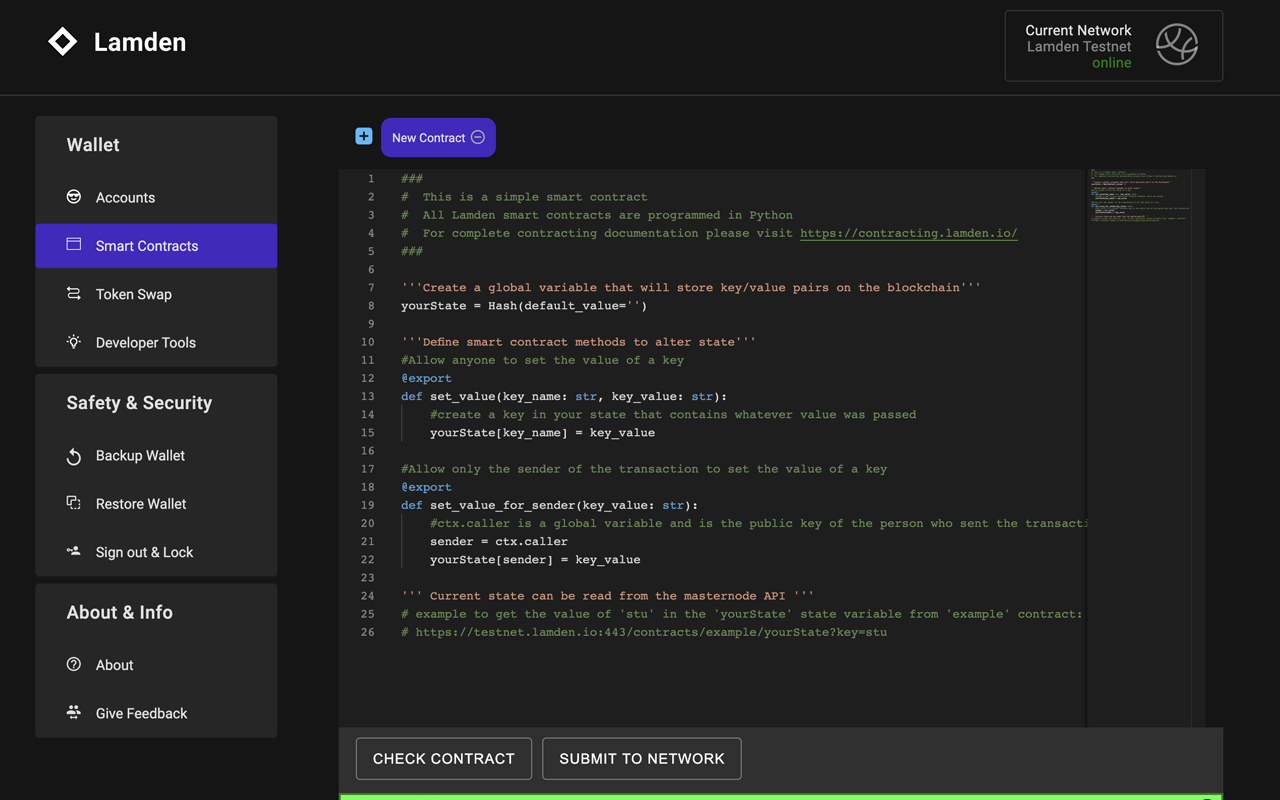Close the New Contract tab with minus icon
This screenshot has height=800, width=1280.
[477, 137]
